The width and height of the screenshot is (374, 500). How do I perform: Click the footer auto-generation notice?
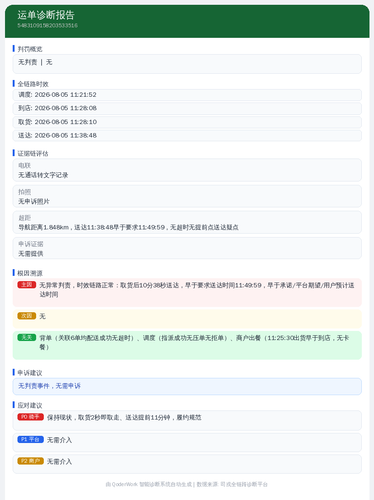click(x=187, y=484)
